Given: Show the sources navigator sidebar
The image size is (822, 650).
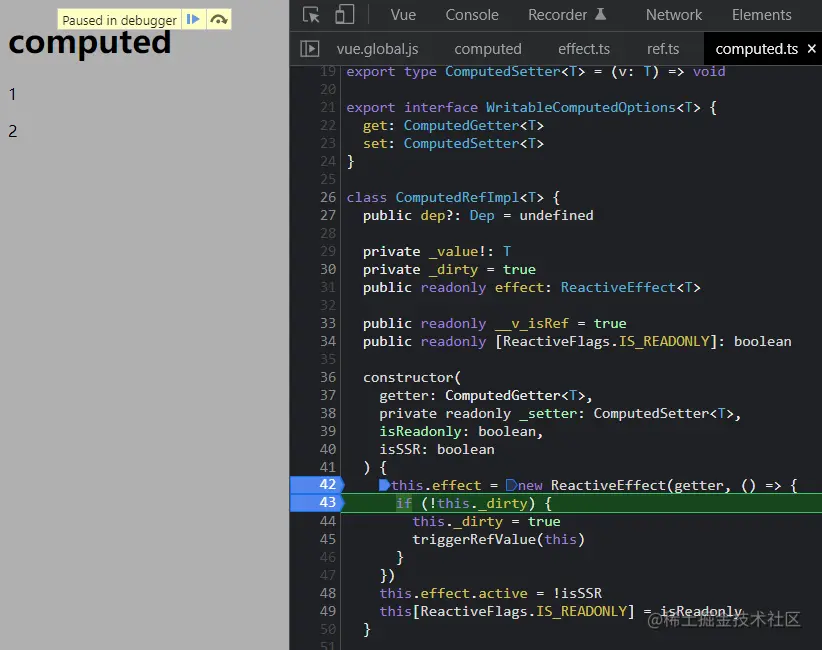Looking at the screenshot, I should click(310, 49).
